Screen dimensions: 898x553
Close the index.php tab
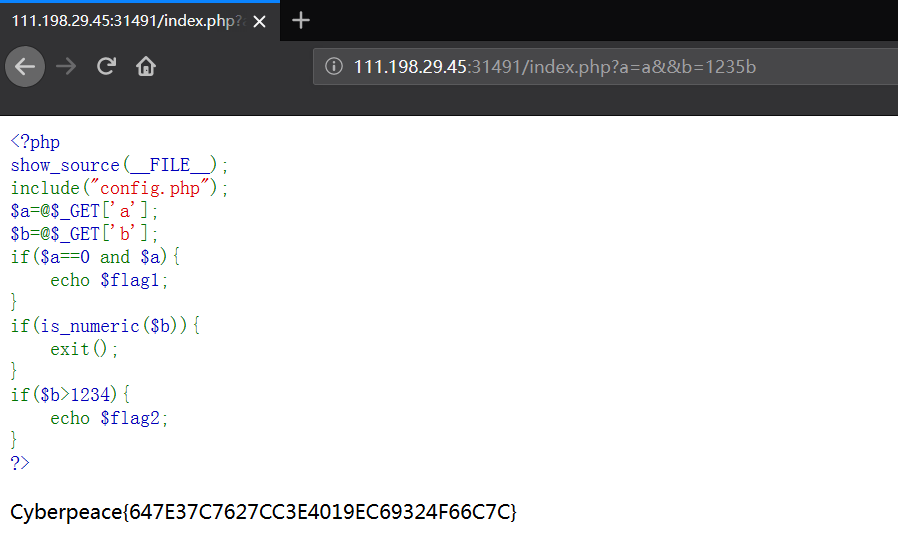tap(259, 22)
